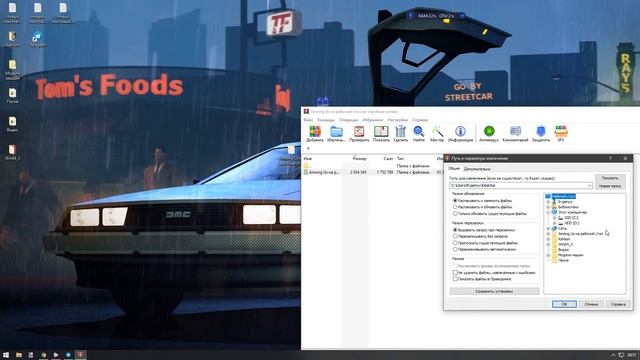
Task: Select the Песня folder in the tree
Action: [x=563, y=260]
